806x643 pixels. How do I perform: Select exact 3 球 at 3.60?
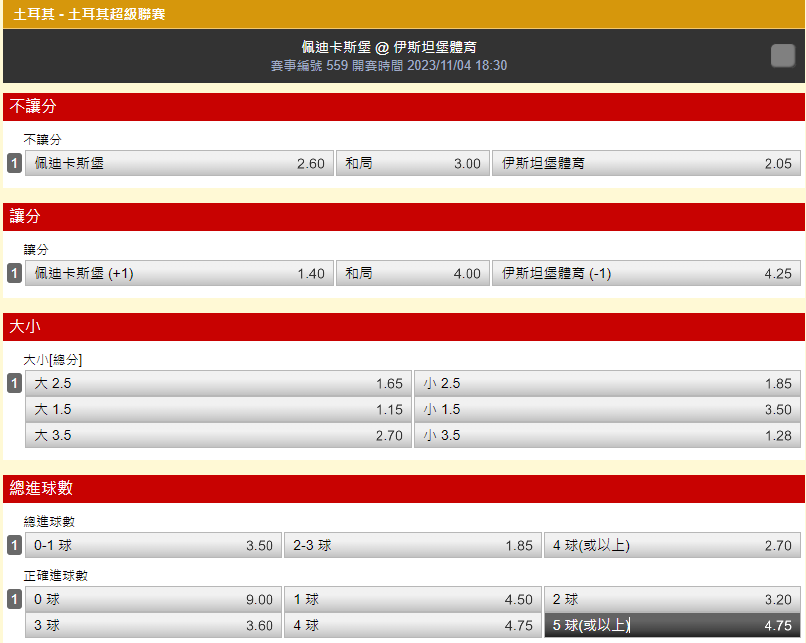pyautogui.click(x=153, y=626)
